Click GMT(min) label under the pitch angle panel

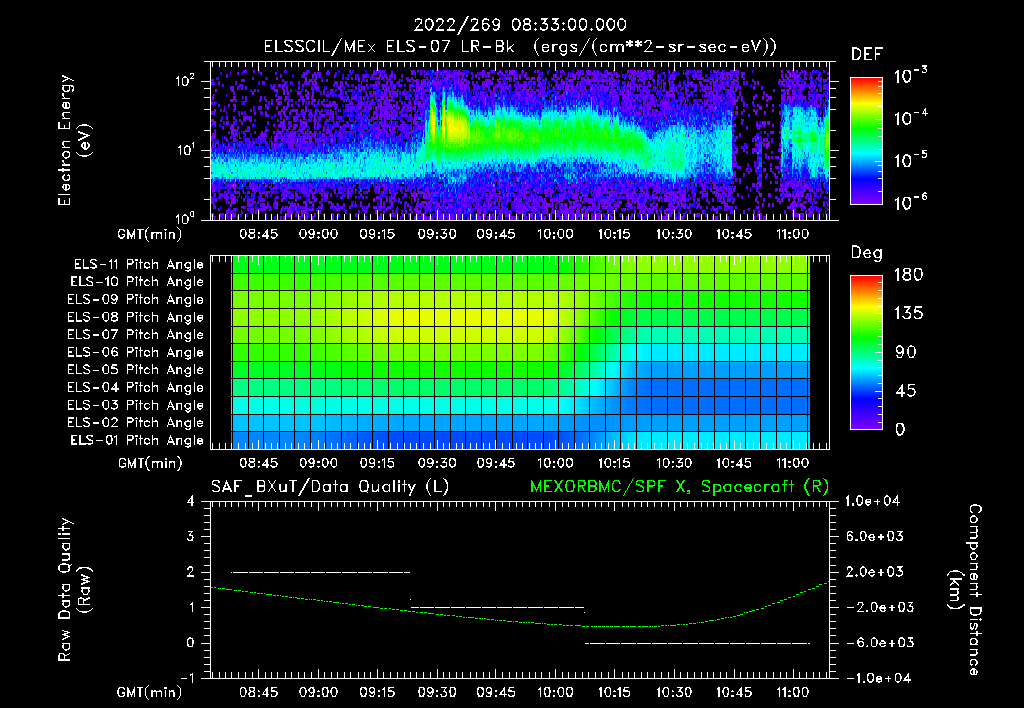[x=150, y=463]
